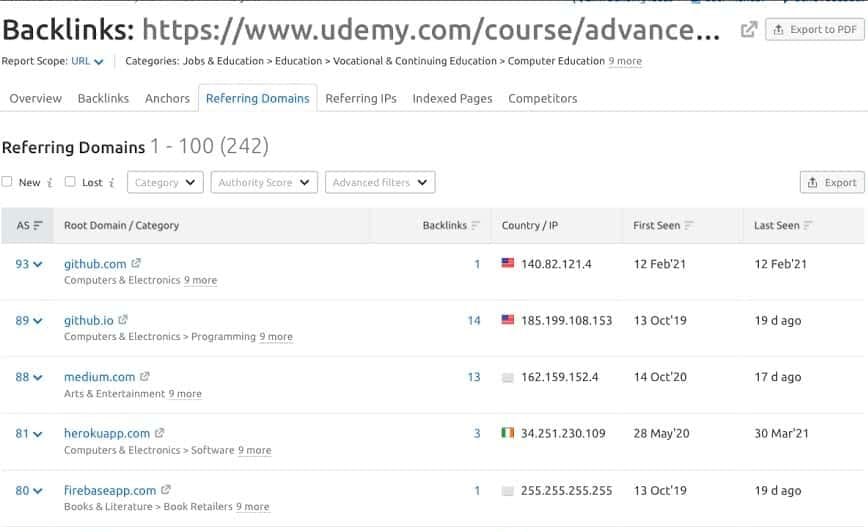Viewport: 868px width, 532px height.
Task: Open external link icon beside the backlinks URL
Action: [748, 29]
